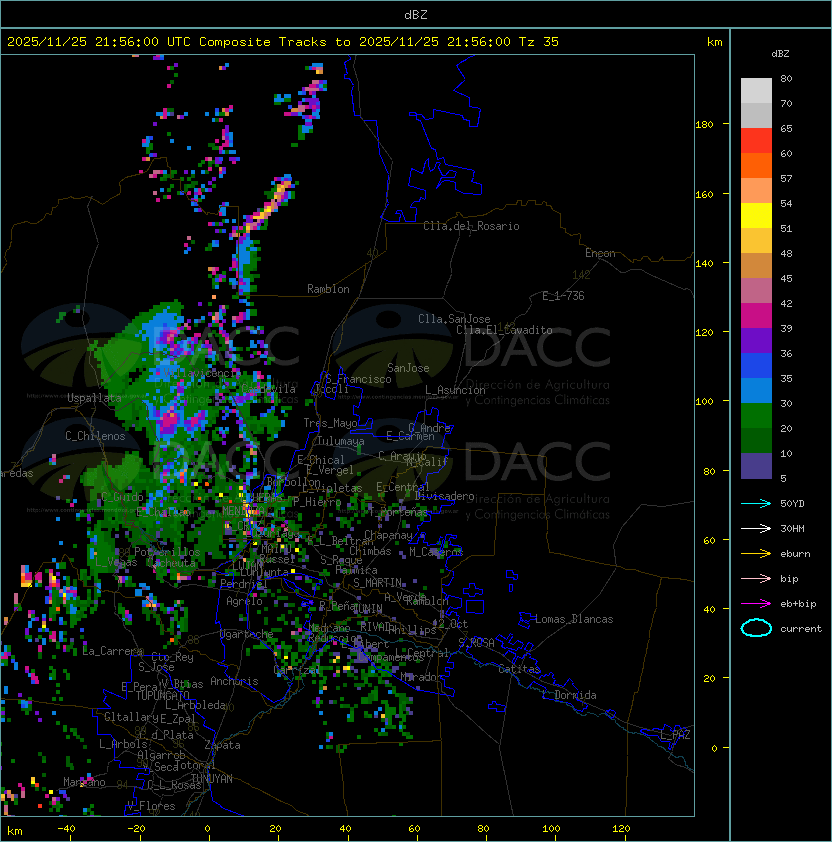832x842 pixels.
Task: Pick the orange 57-60 dBZ swatch
Action: [756, 165]
